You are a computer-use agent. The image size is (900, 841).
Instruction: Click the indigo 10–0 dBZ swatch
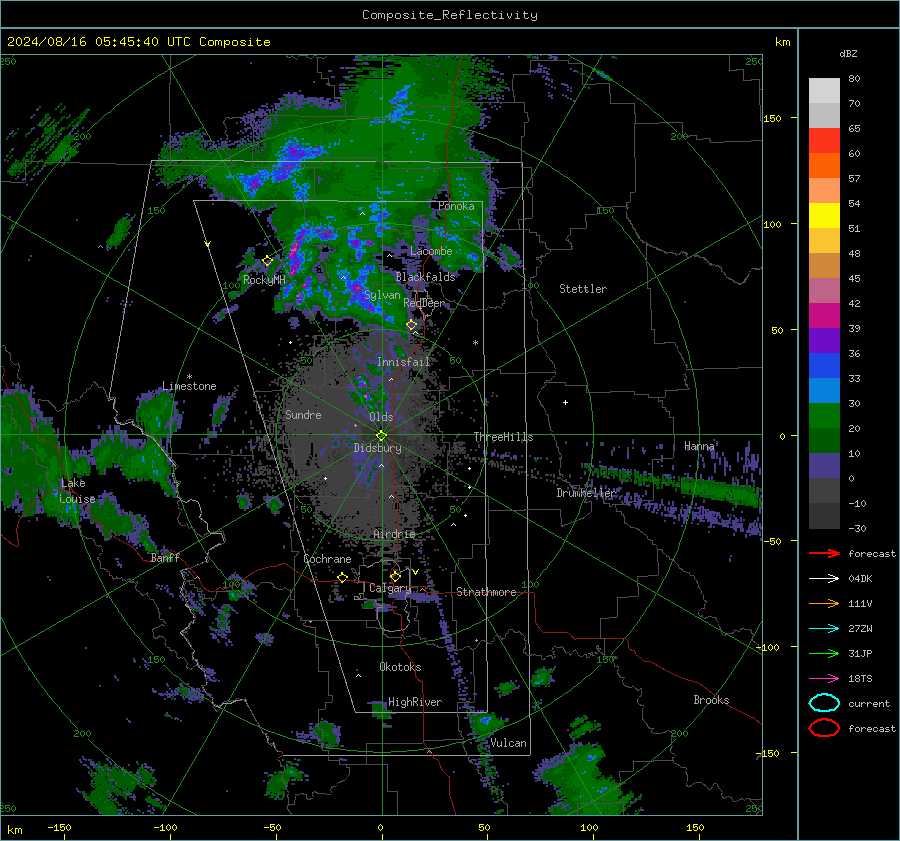tap(824, 466)
